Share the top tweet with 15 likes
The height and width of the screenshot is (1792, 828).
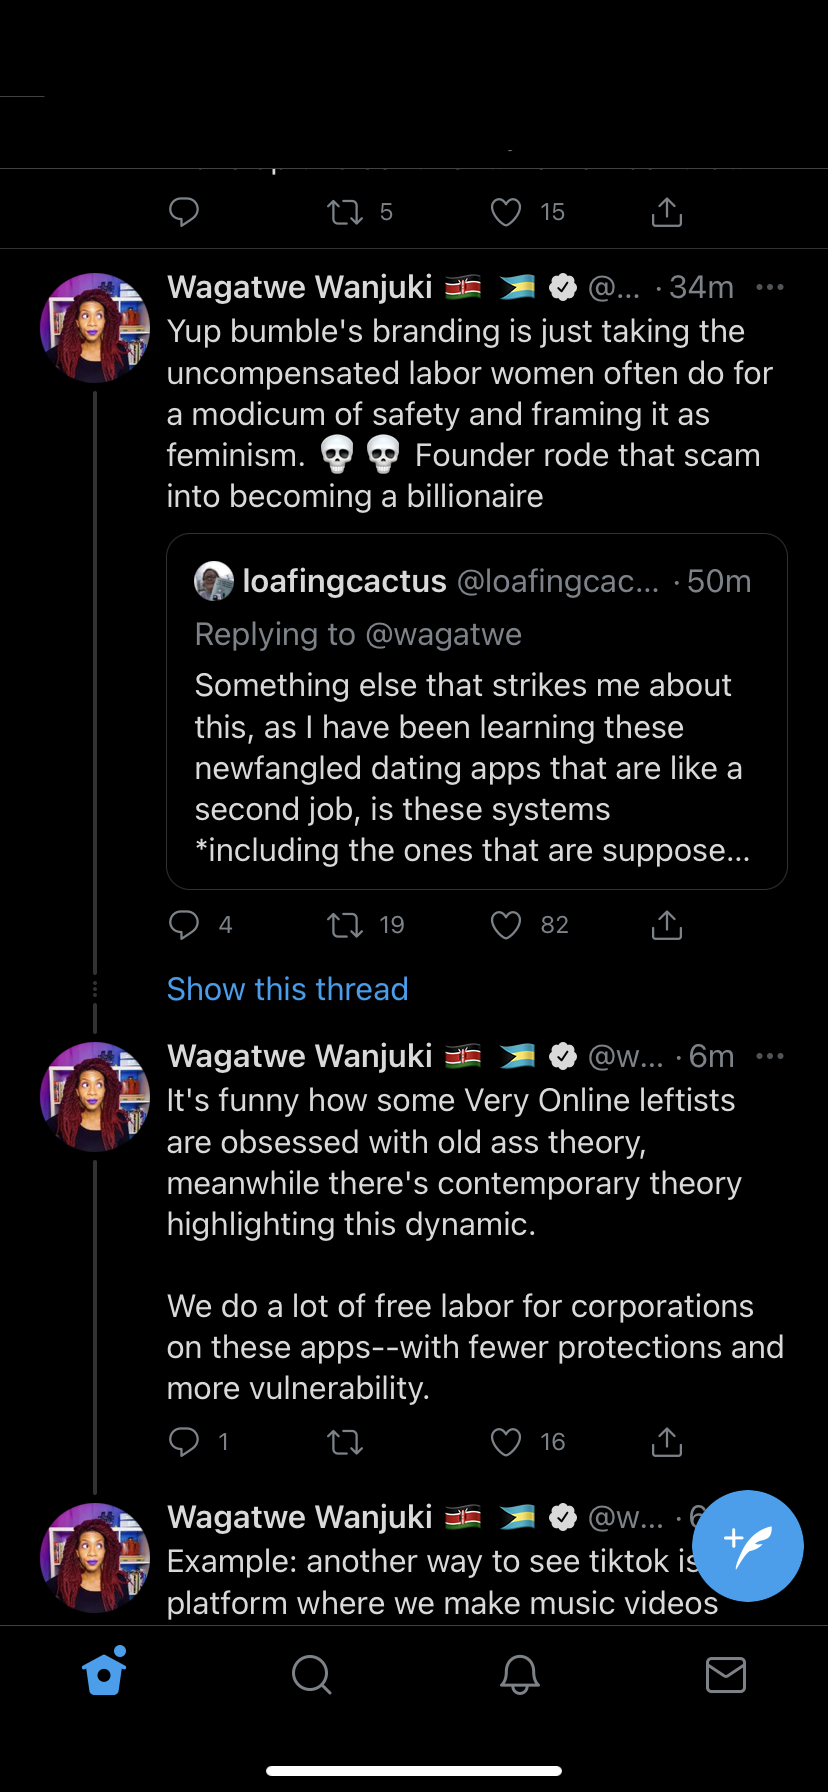[x=666, y=212]
